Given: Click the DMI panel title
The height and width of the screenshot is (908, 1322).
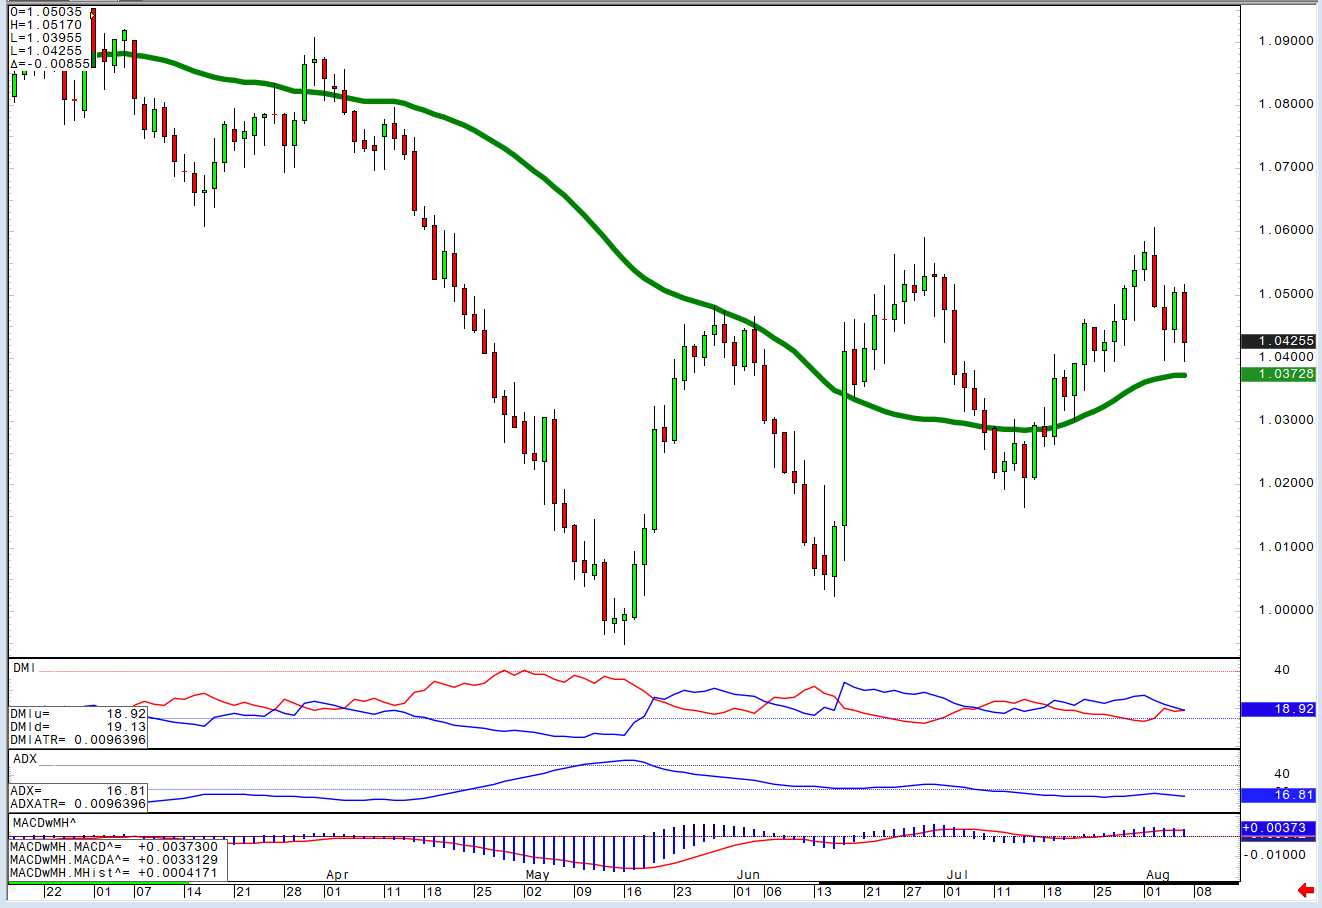Looking at the screenshot, I should (23, 667).
